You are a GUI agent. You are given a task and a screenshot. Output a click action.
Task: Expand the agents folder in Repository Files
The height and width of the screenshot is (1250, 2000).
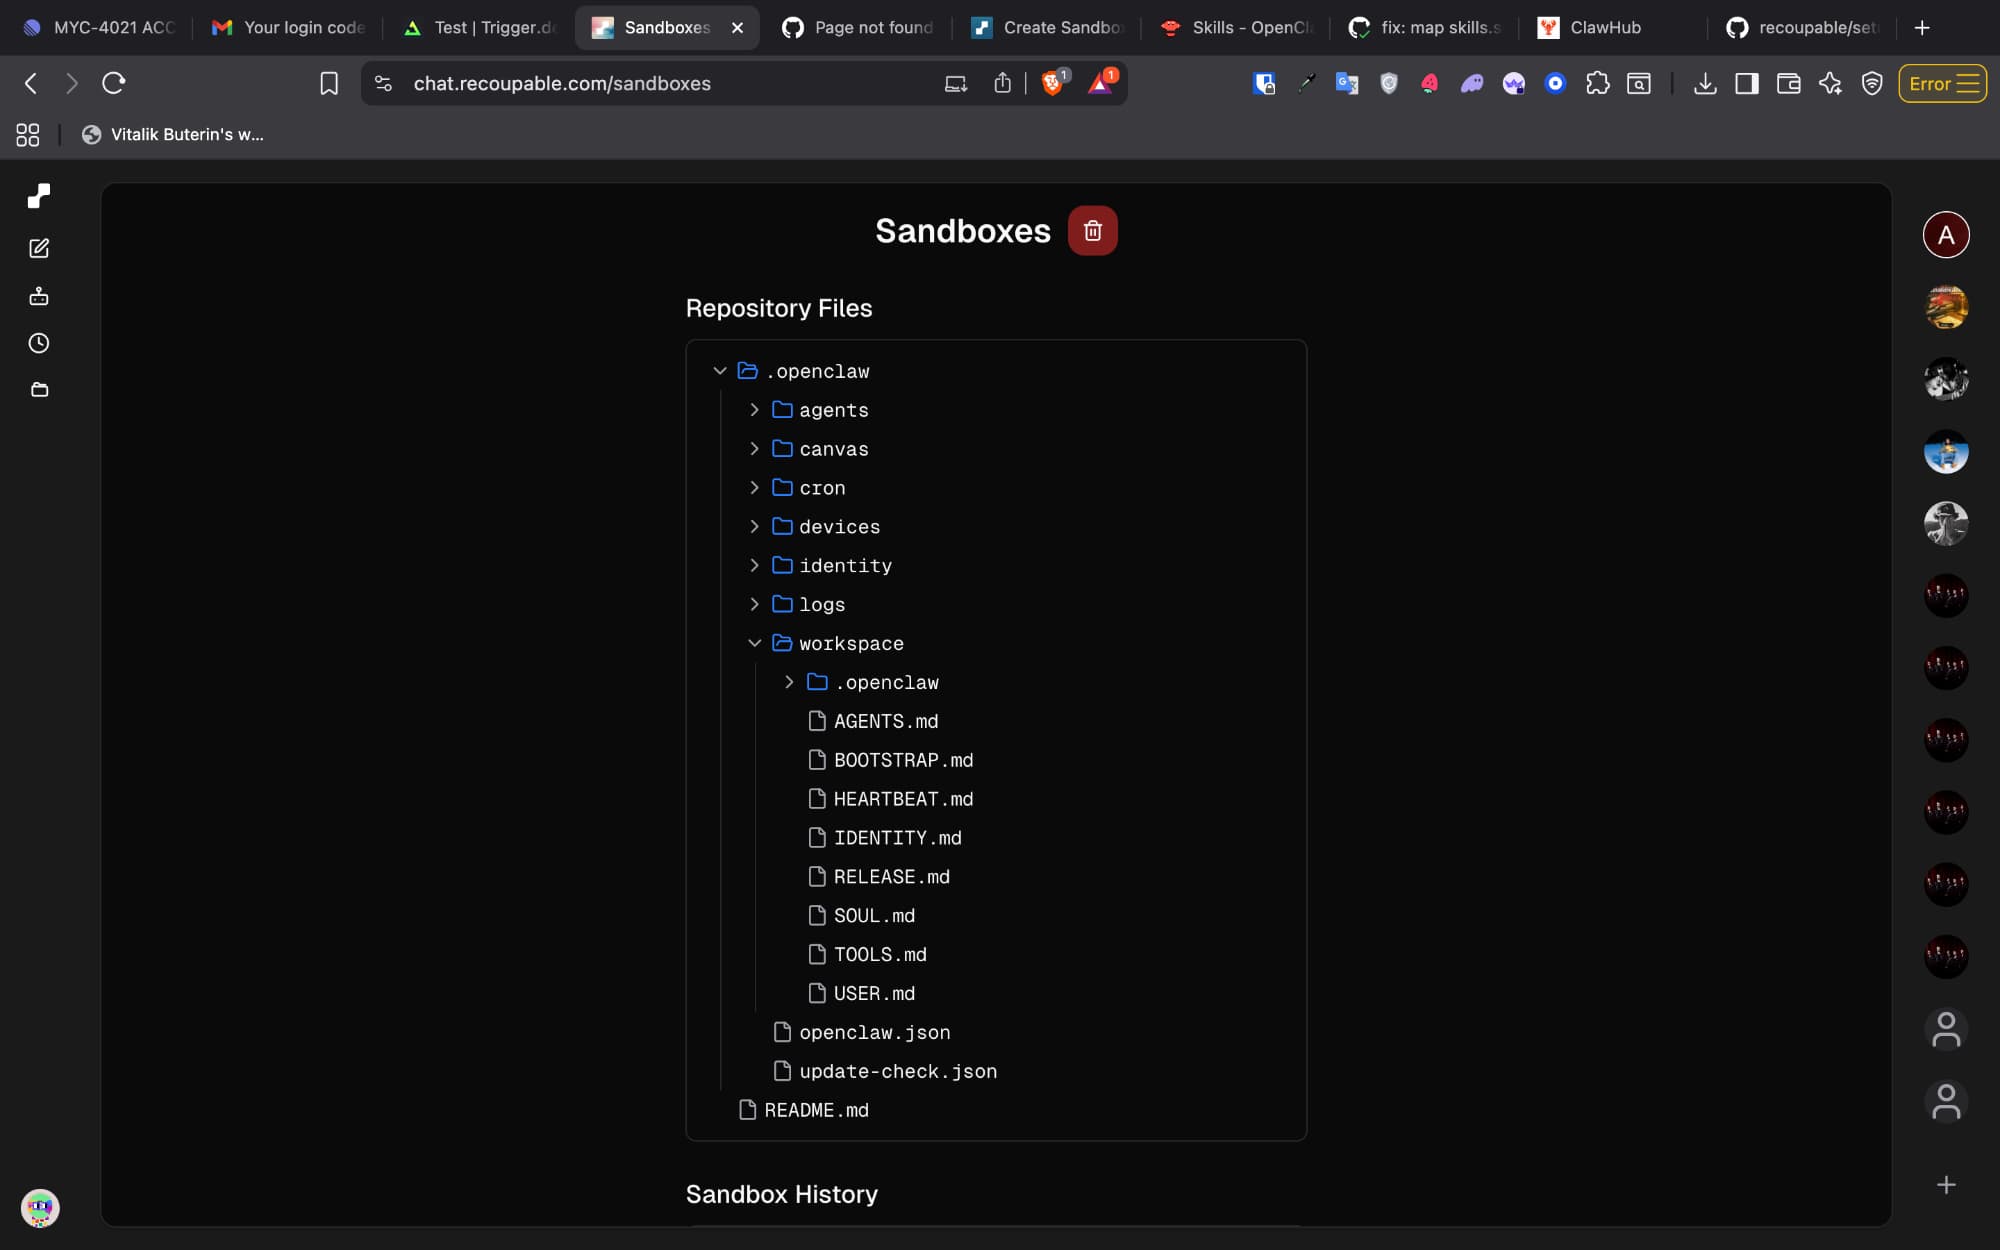click(754, 409)
